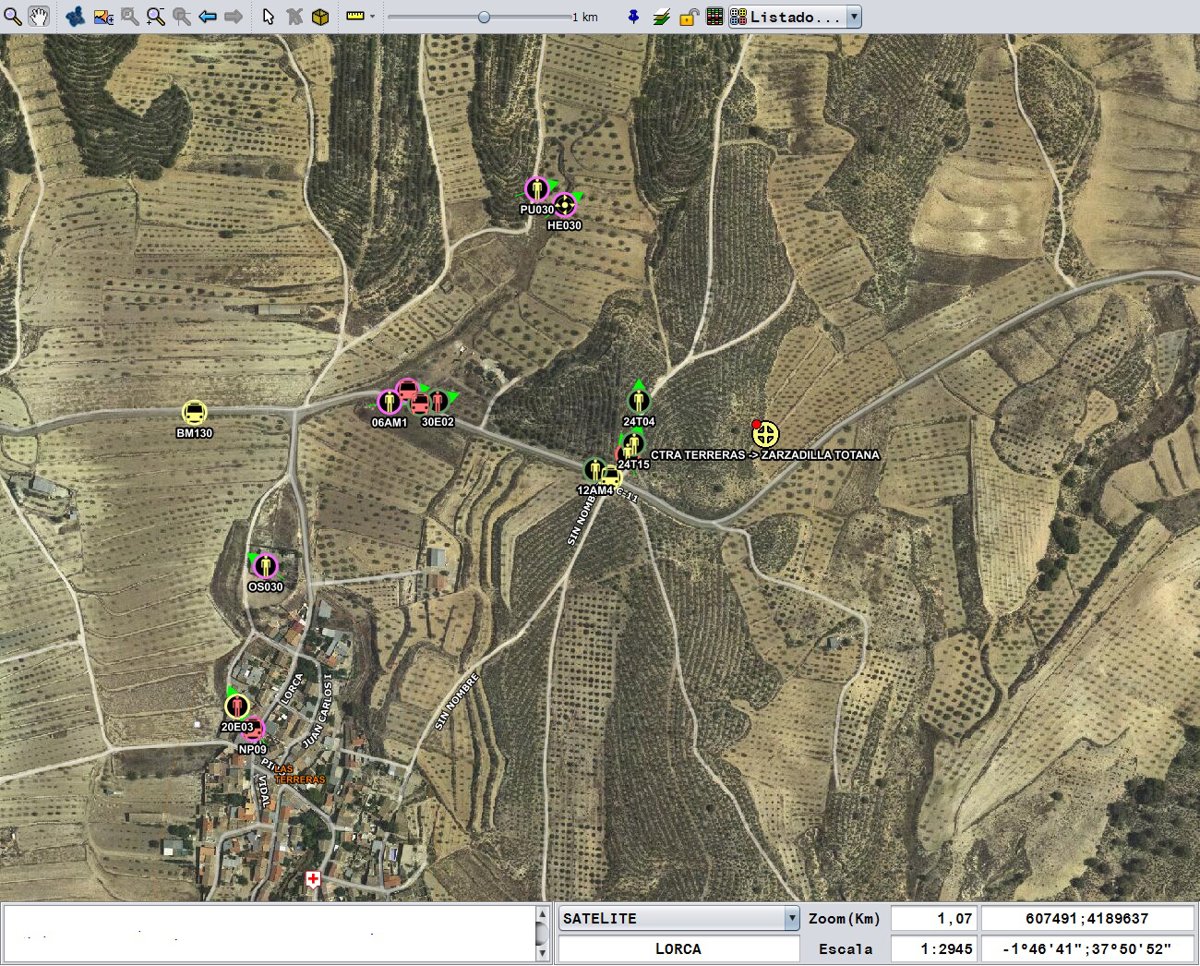Open ruler tool dropdown arrow
The image size is (1200, 966).
[x=372, y=16]
